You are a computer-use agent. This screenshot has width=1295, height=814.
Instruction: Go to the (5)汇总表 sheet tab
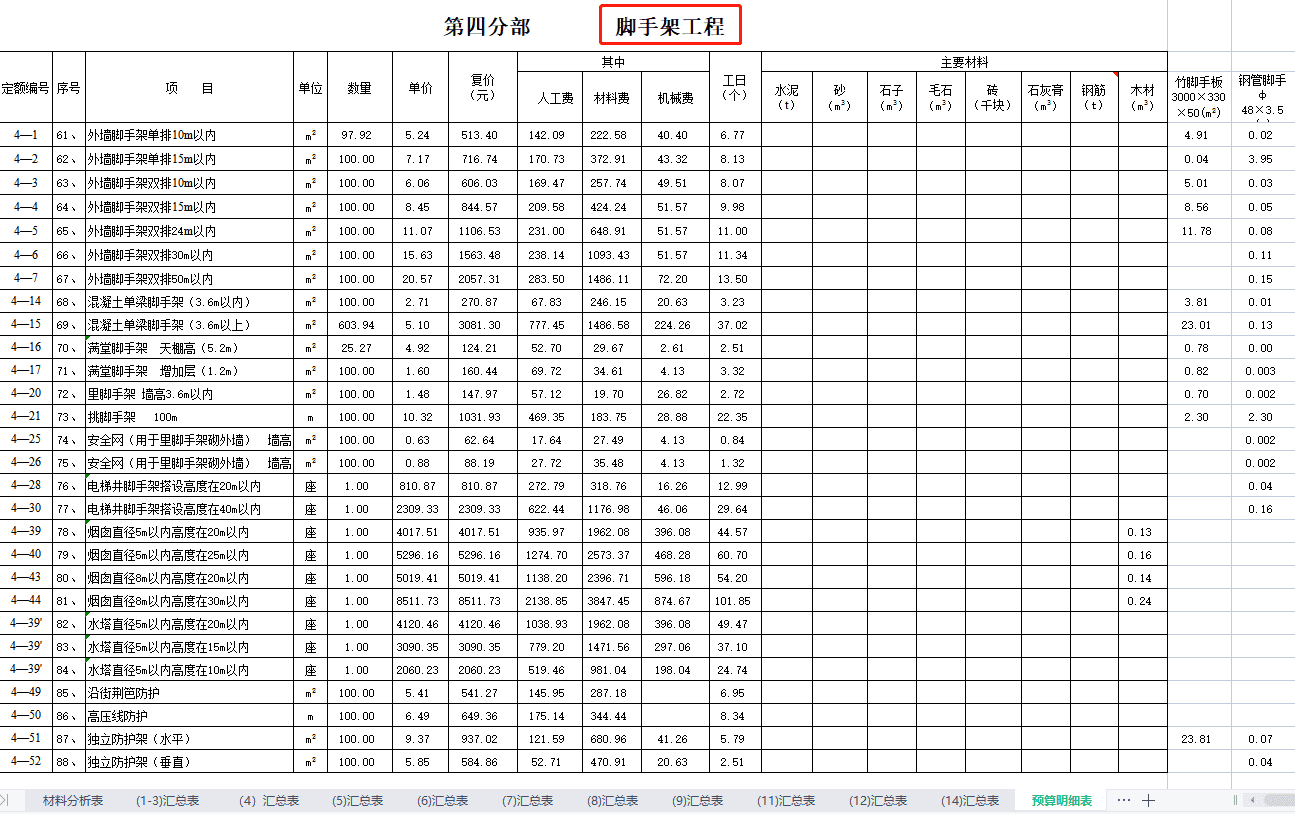358,801
